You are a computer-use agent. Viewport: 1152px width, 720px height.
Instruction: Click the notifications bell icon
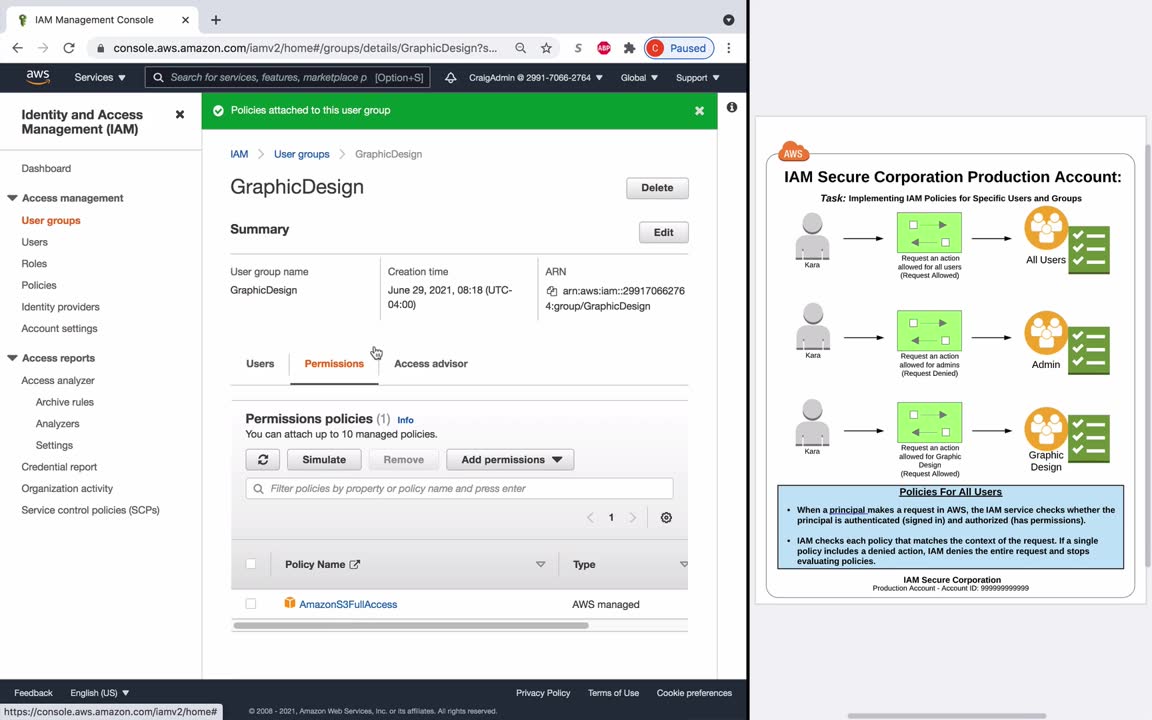[x=450, y=77]
